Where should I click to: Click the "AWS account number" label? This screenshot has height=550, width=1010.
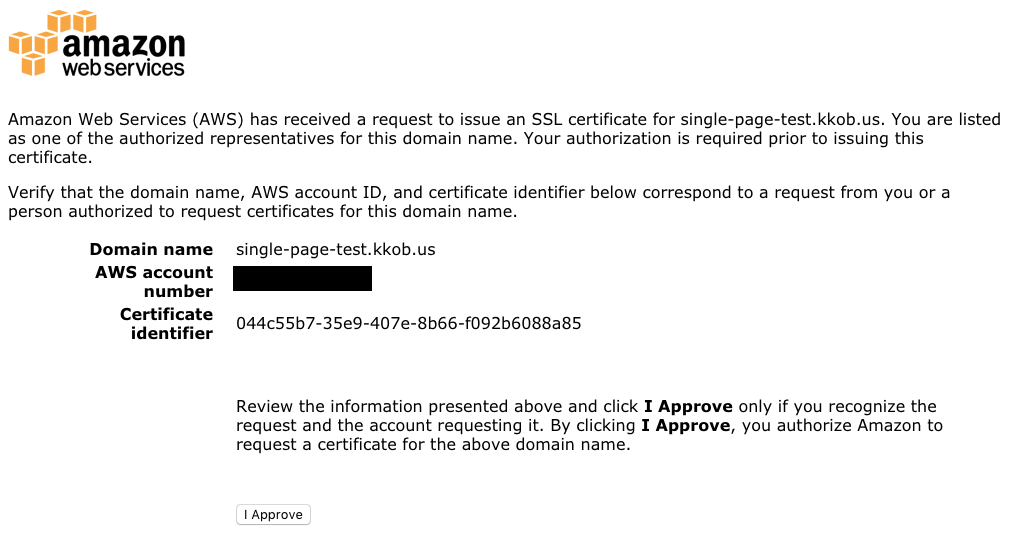154,282
